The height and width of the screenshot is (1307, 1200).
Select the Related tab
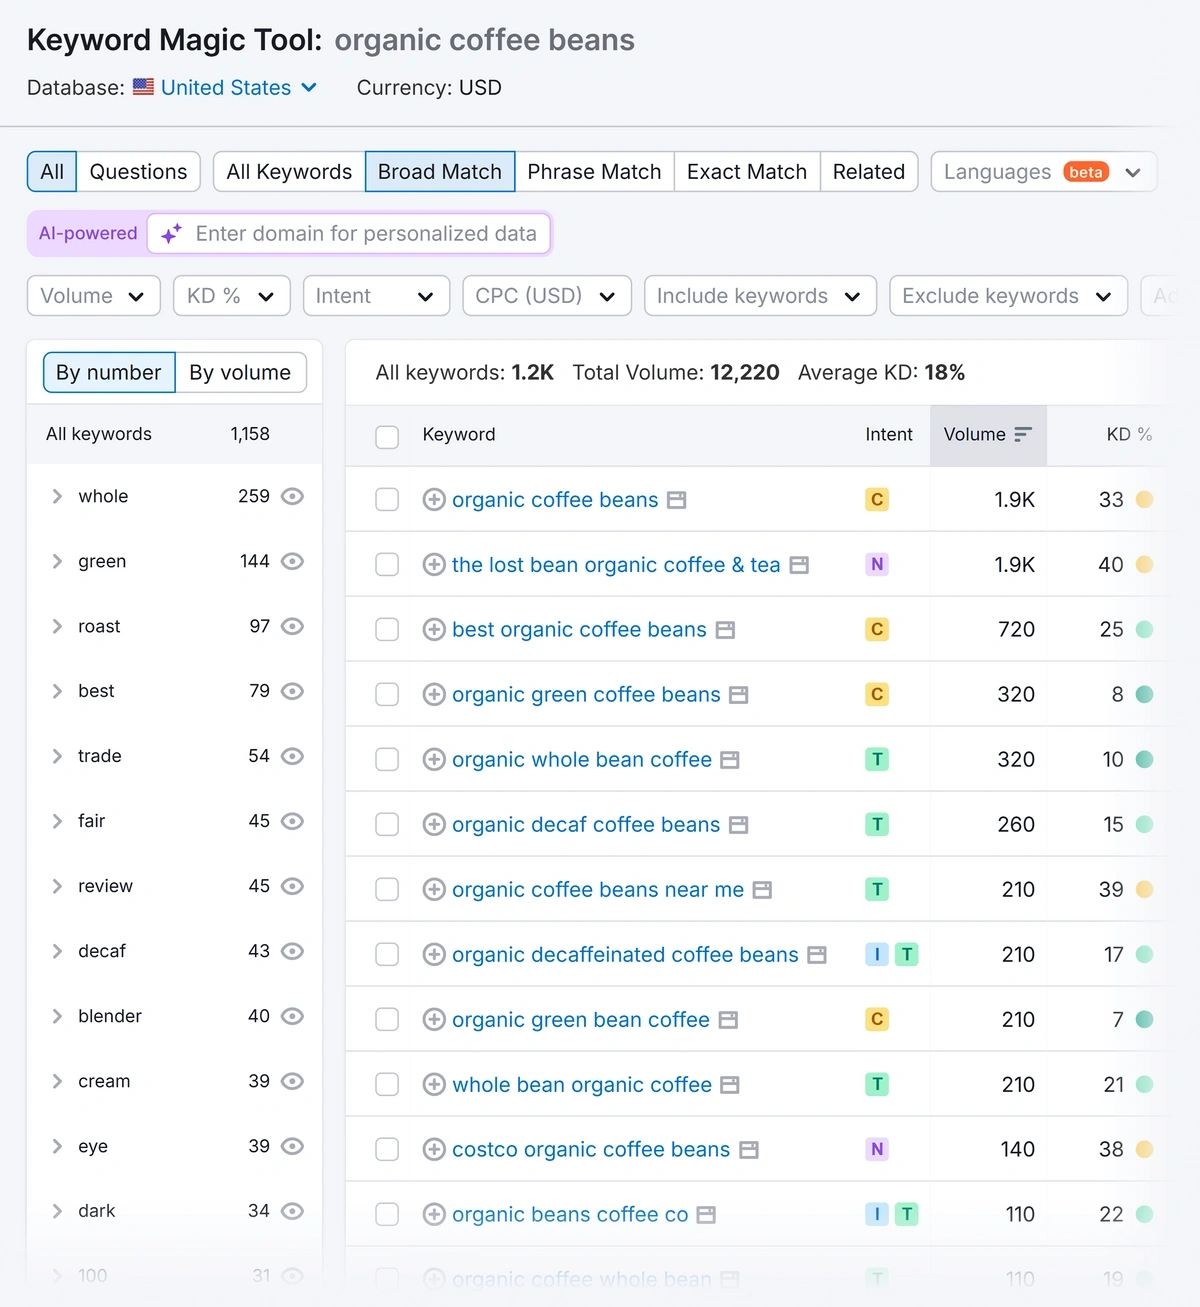(x=869, y=172)
